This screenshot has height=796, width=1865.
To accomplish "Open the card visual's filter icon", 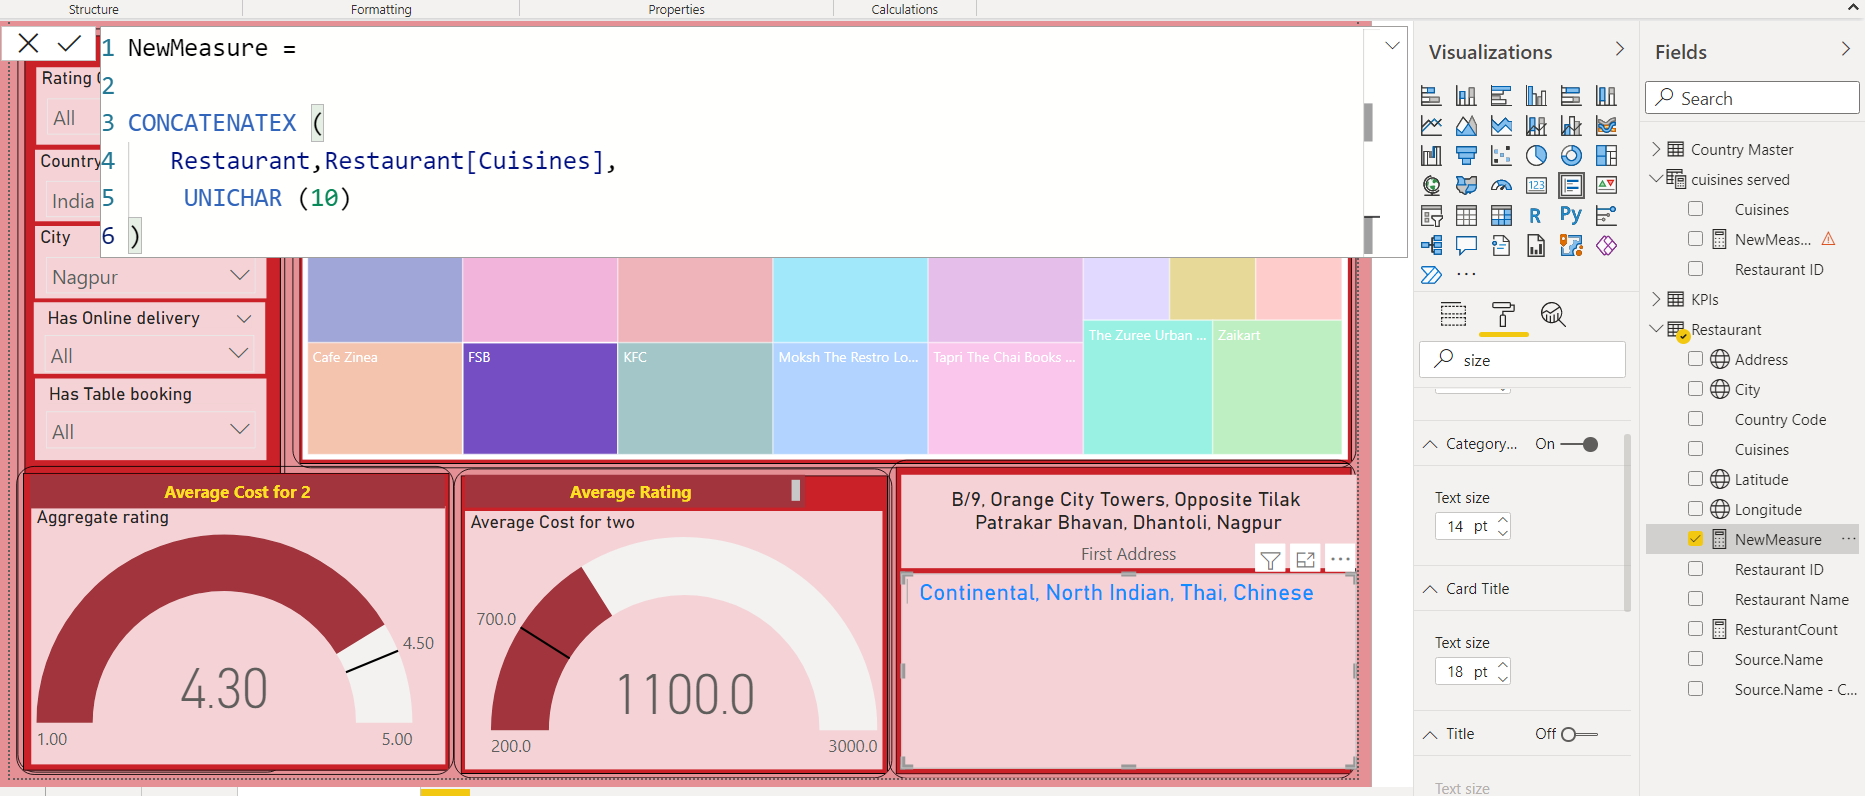I will [1270, 560].
